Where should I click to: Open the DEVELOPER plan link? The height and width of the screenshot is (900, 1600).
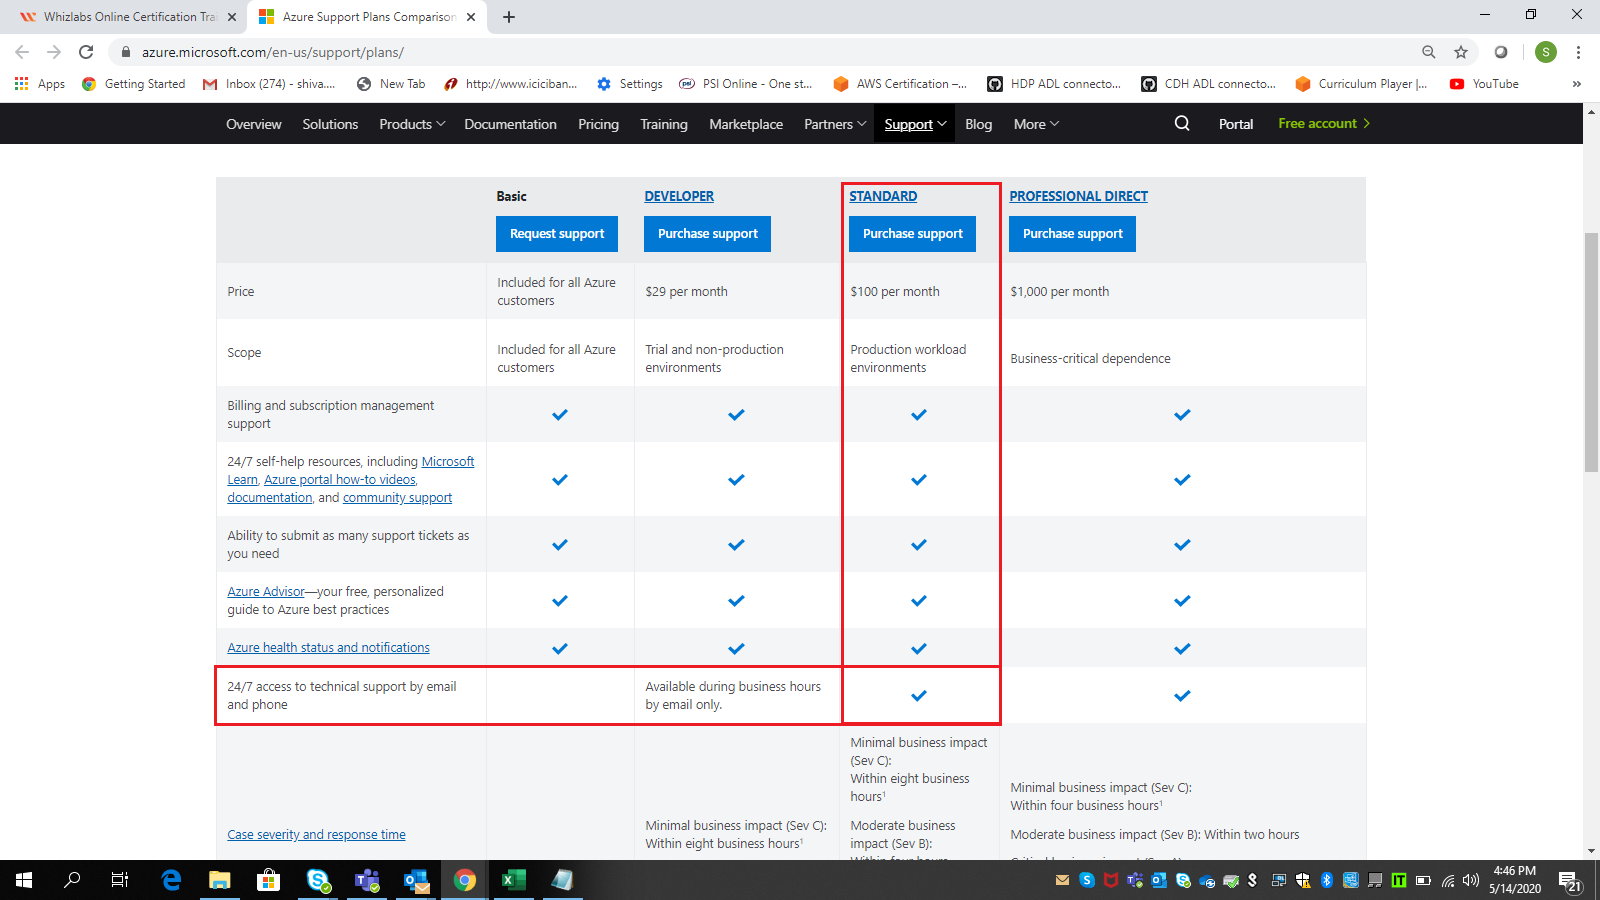679,196
